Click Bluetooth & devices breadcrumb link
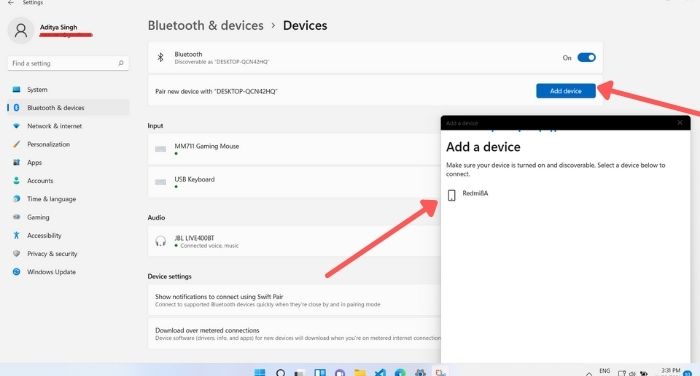Image resolution: width=700 pixels, height=376 pixels. [206, 25]
